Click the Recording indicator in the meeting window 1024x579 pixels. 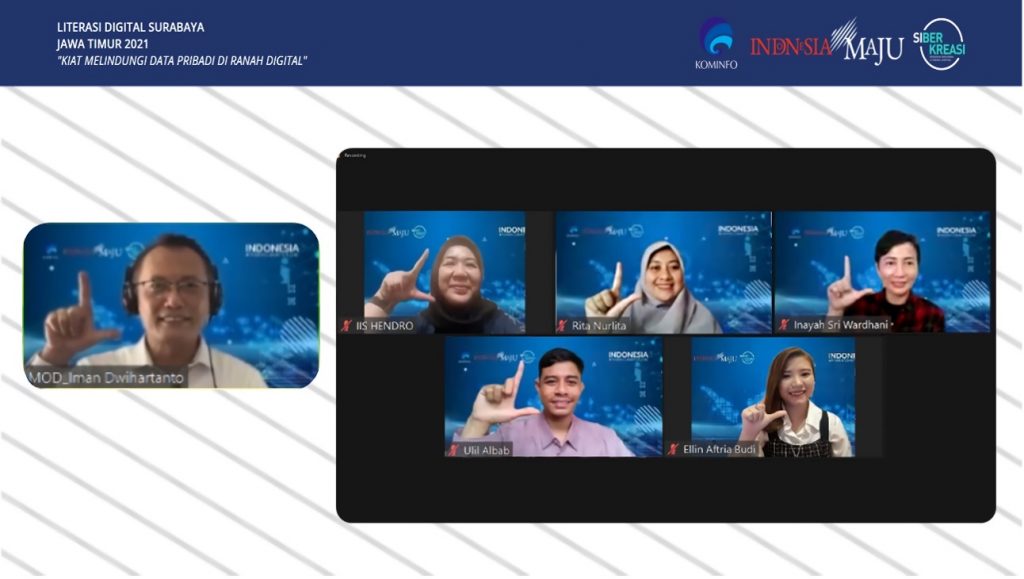[x=355, y=156]
